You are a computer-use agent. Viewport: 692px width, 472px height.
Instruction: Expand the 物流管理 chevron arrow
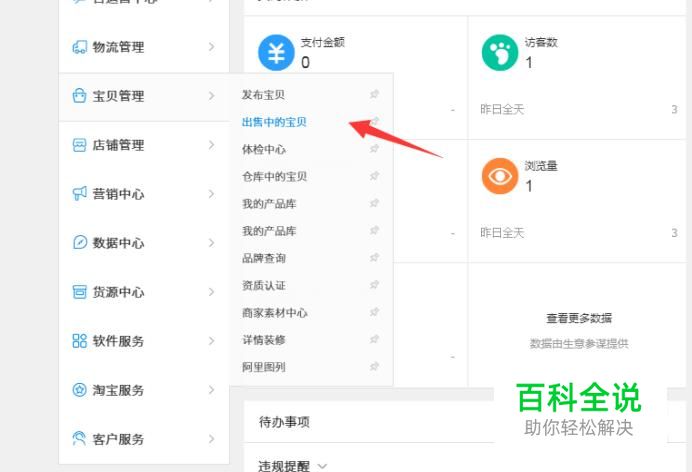click(211, 47)
